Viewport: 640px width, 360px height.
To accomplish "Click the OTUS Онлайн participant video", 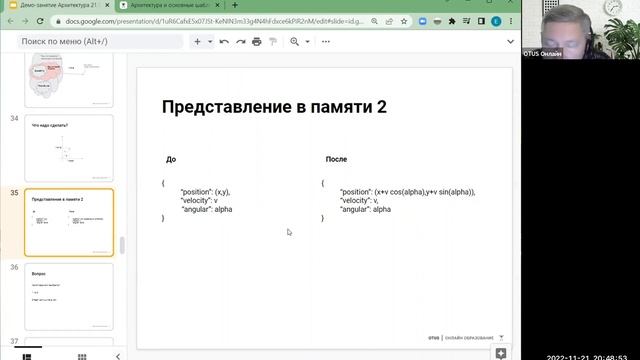I will [x=580, y=29].
